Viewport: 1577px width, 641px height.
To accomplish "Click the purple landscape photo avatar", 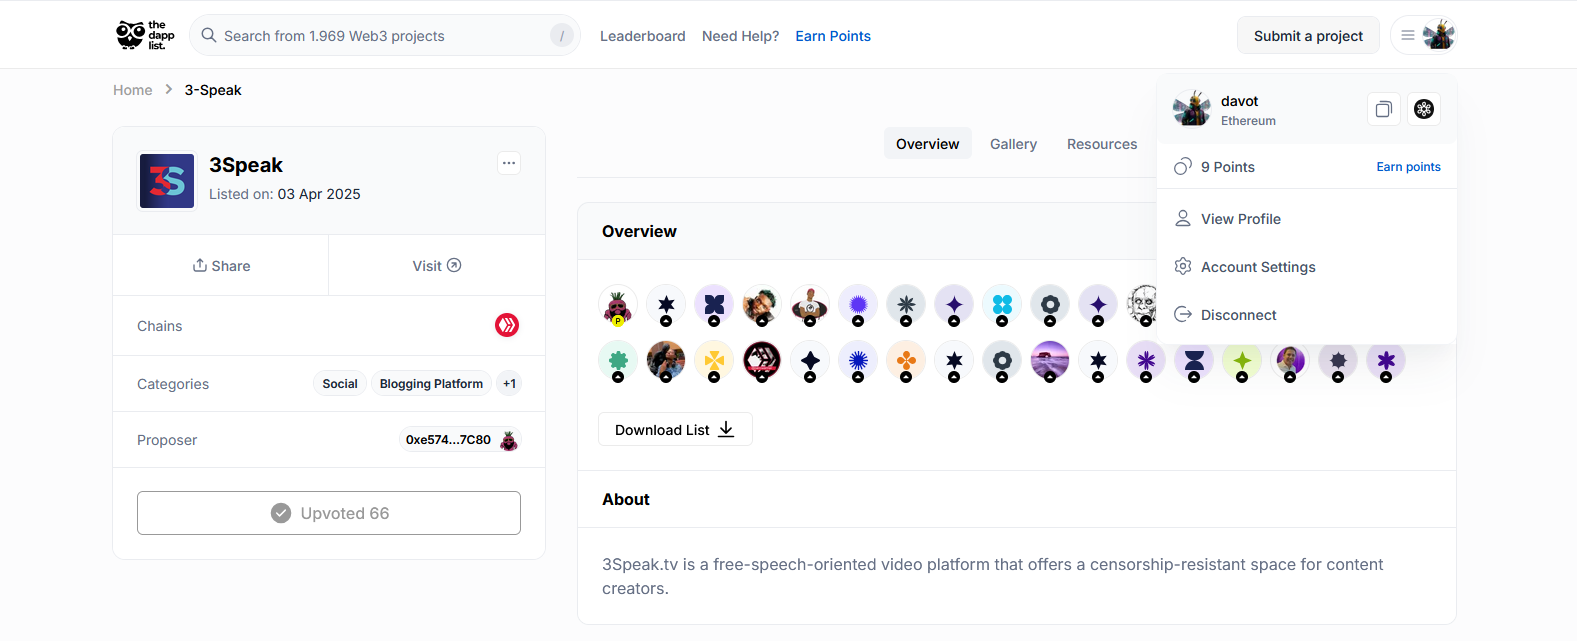I will [1050, 361].
